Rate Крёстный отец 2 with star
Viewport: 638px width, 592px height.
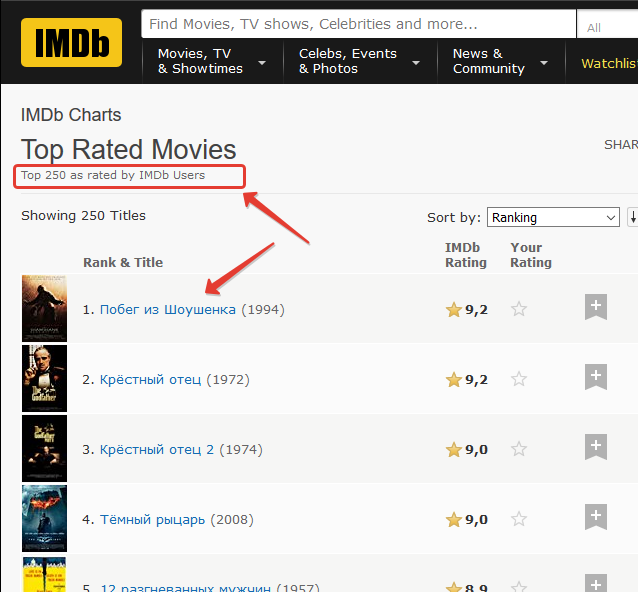click(x=519, y=449)
